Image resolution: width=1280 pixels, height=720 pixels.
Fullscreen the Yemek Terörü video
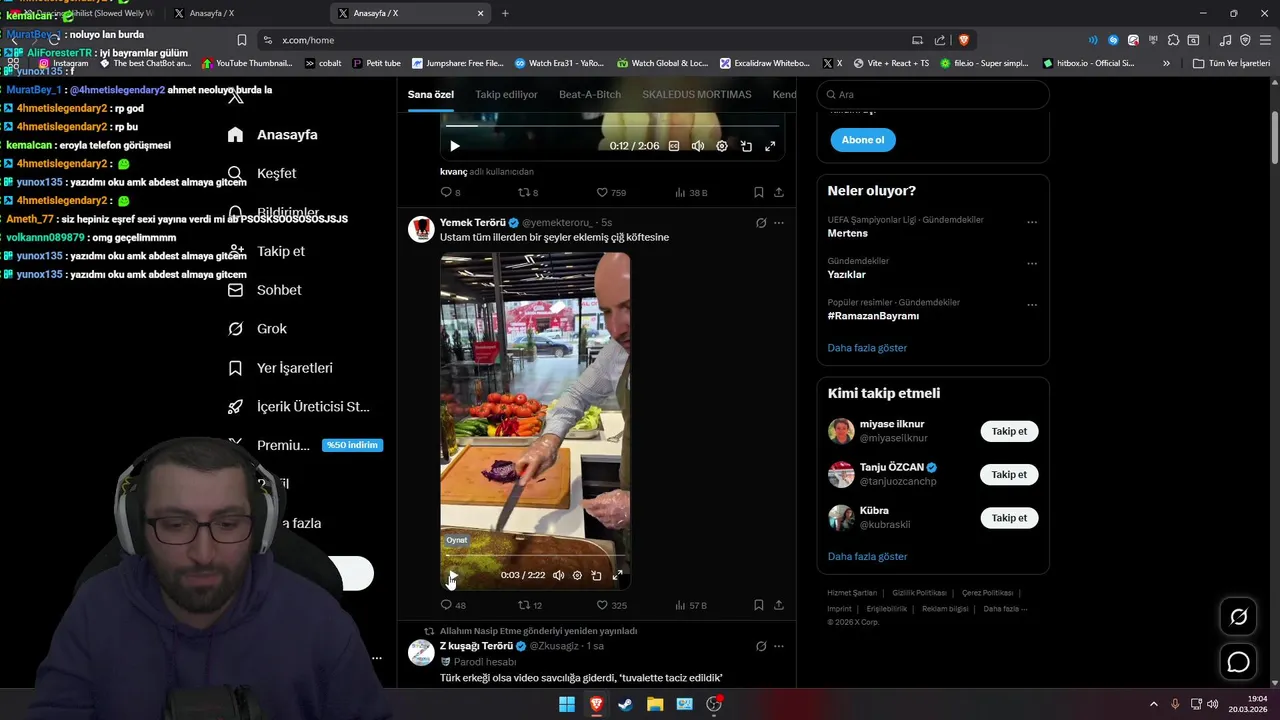(617, 576)
